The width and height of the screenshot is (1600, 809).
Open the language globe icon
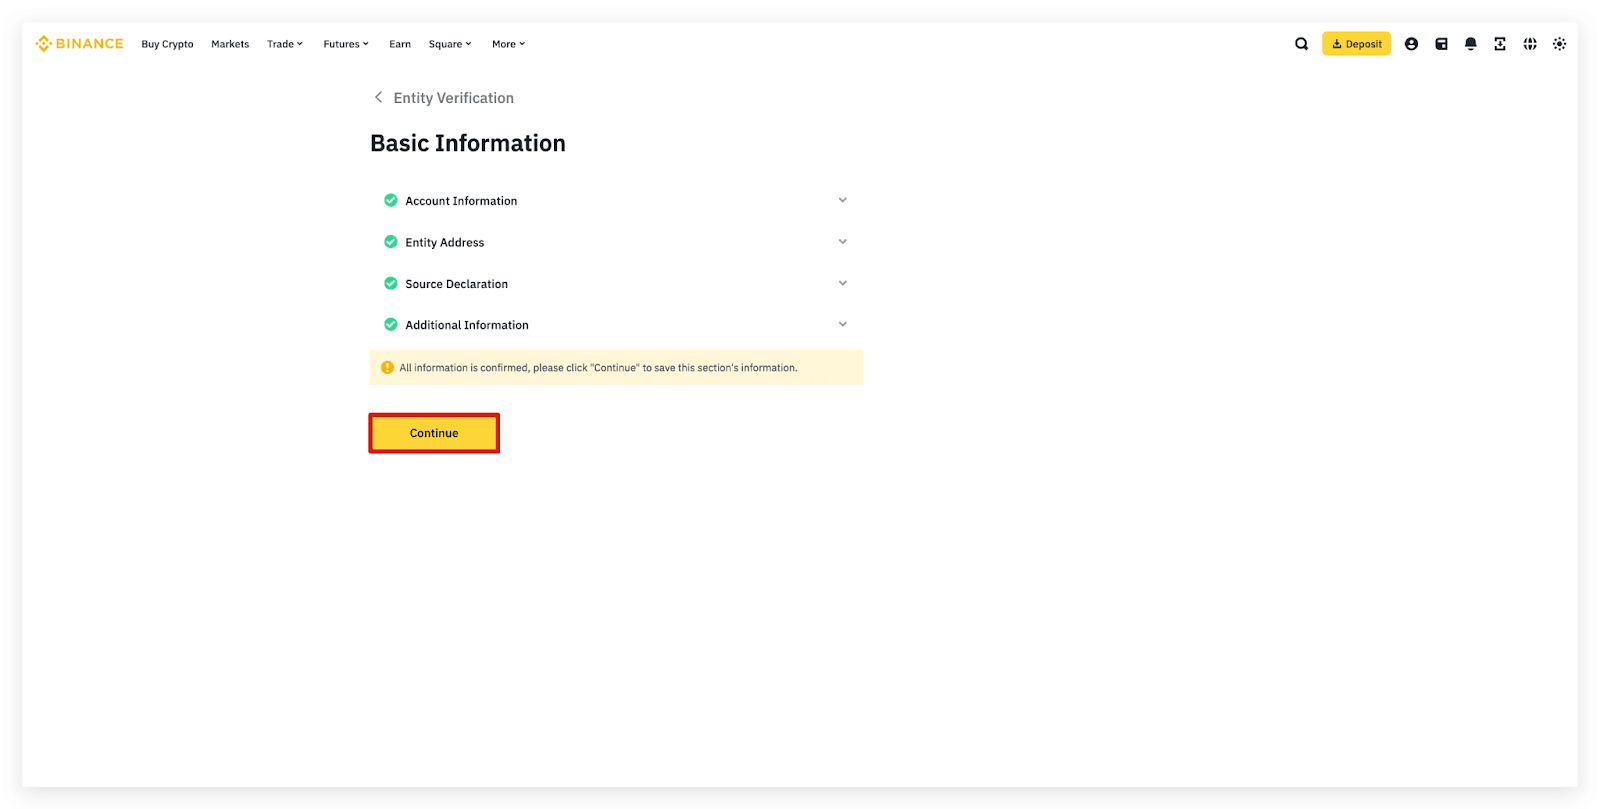pyautogui.click(x=1530, y=44)
